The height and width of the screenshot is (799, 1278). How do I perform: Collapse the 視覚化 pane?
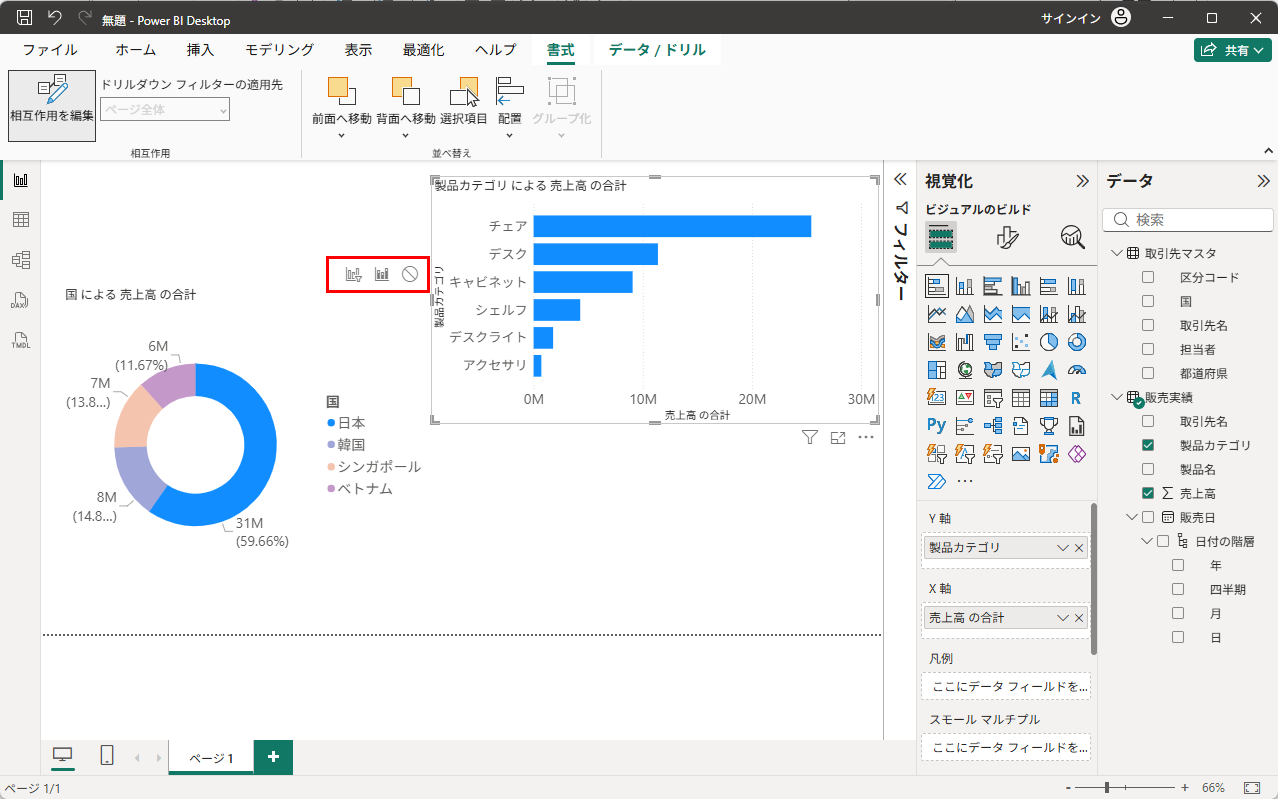(x=1082, y=181)
